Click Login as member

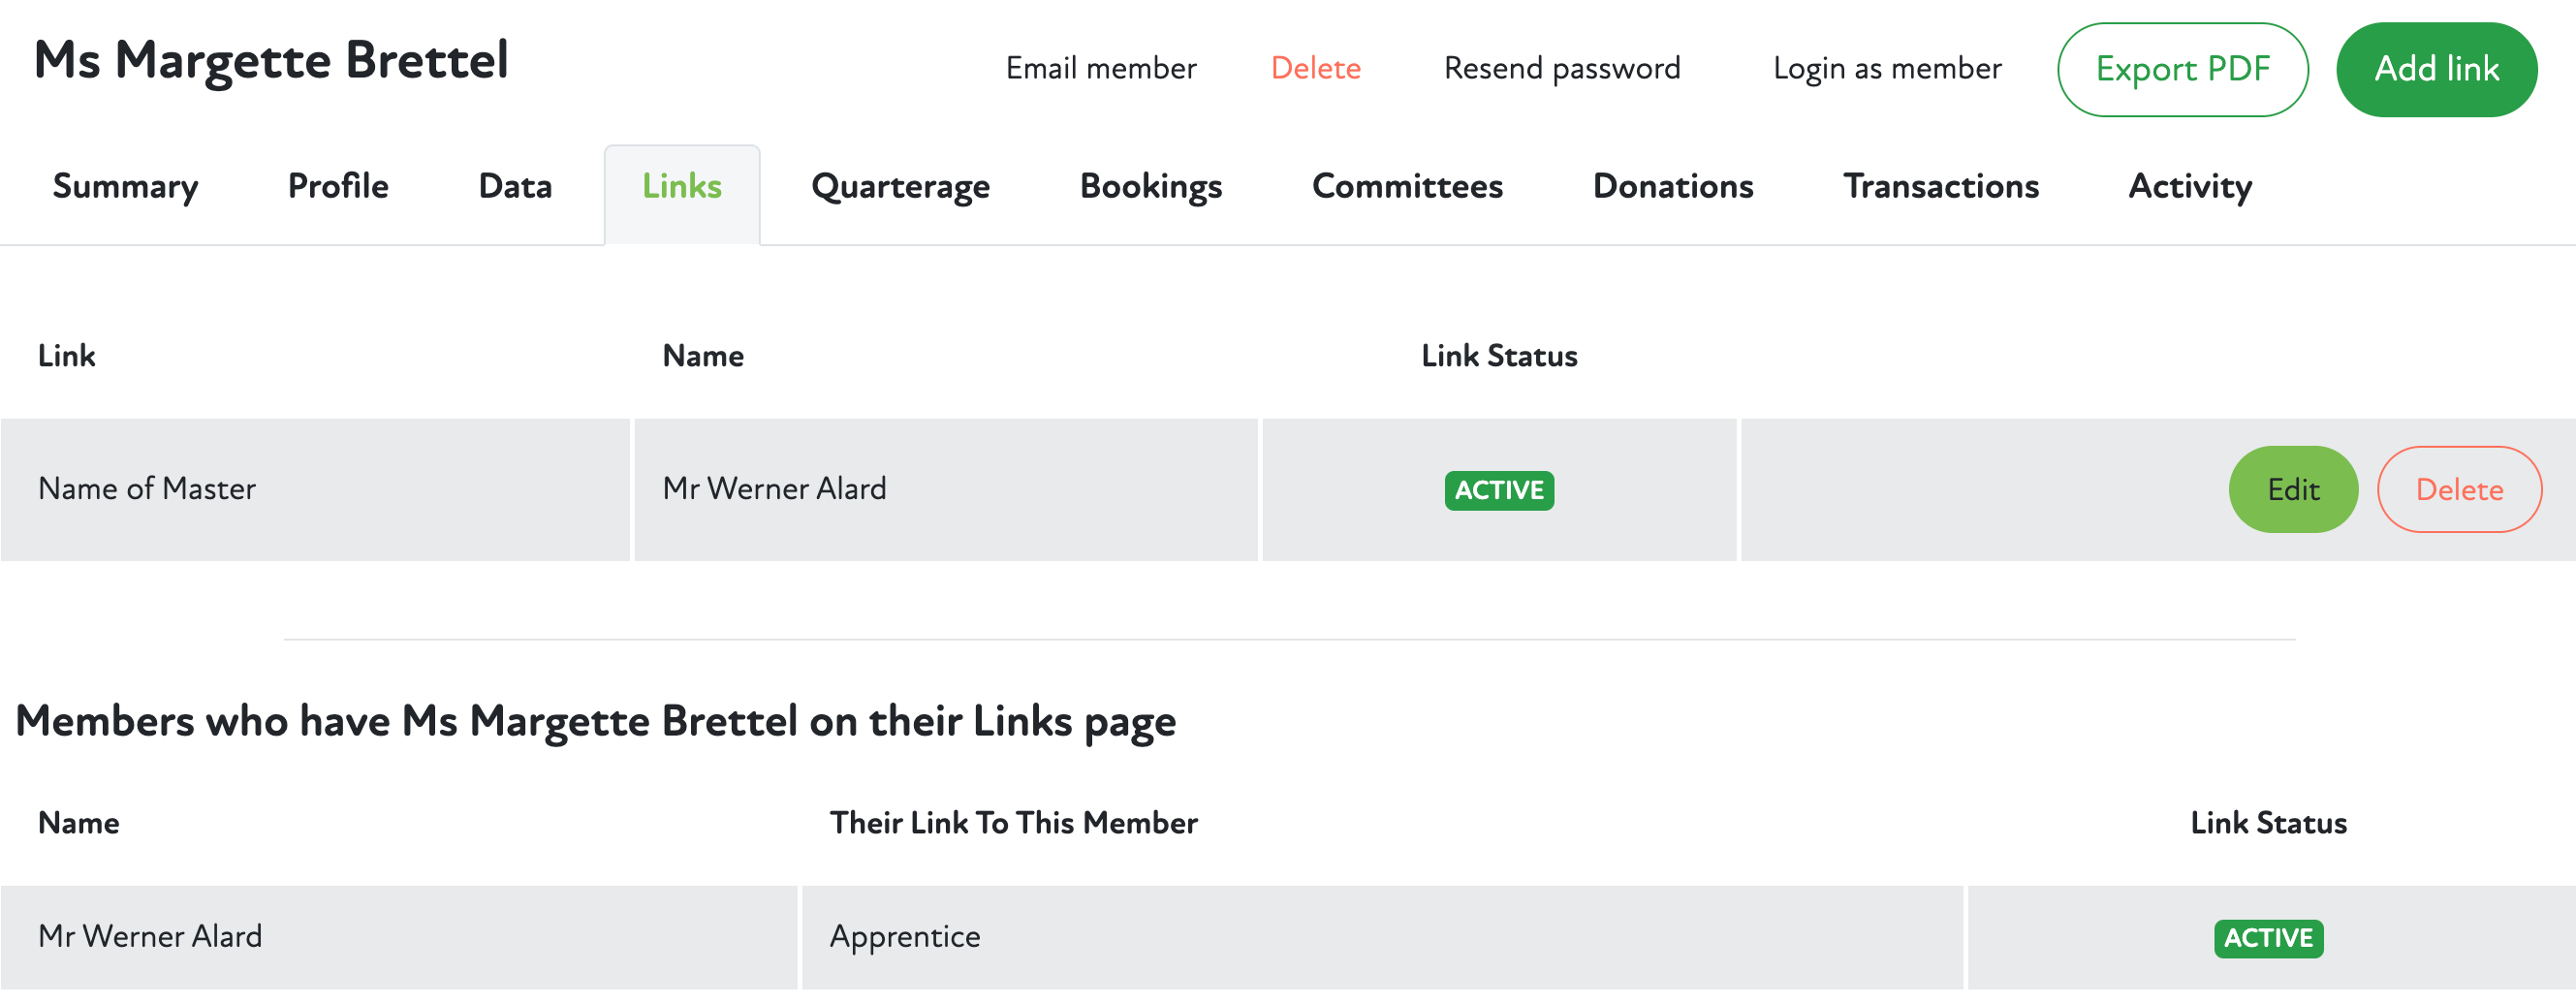[x=1887, y=69]
